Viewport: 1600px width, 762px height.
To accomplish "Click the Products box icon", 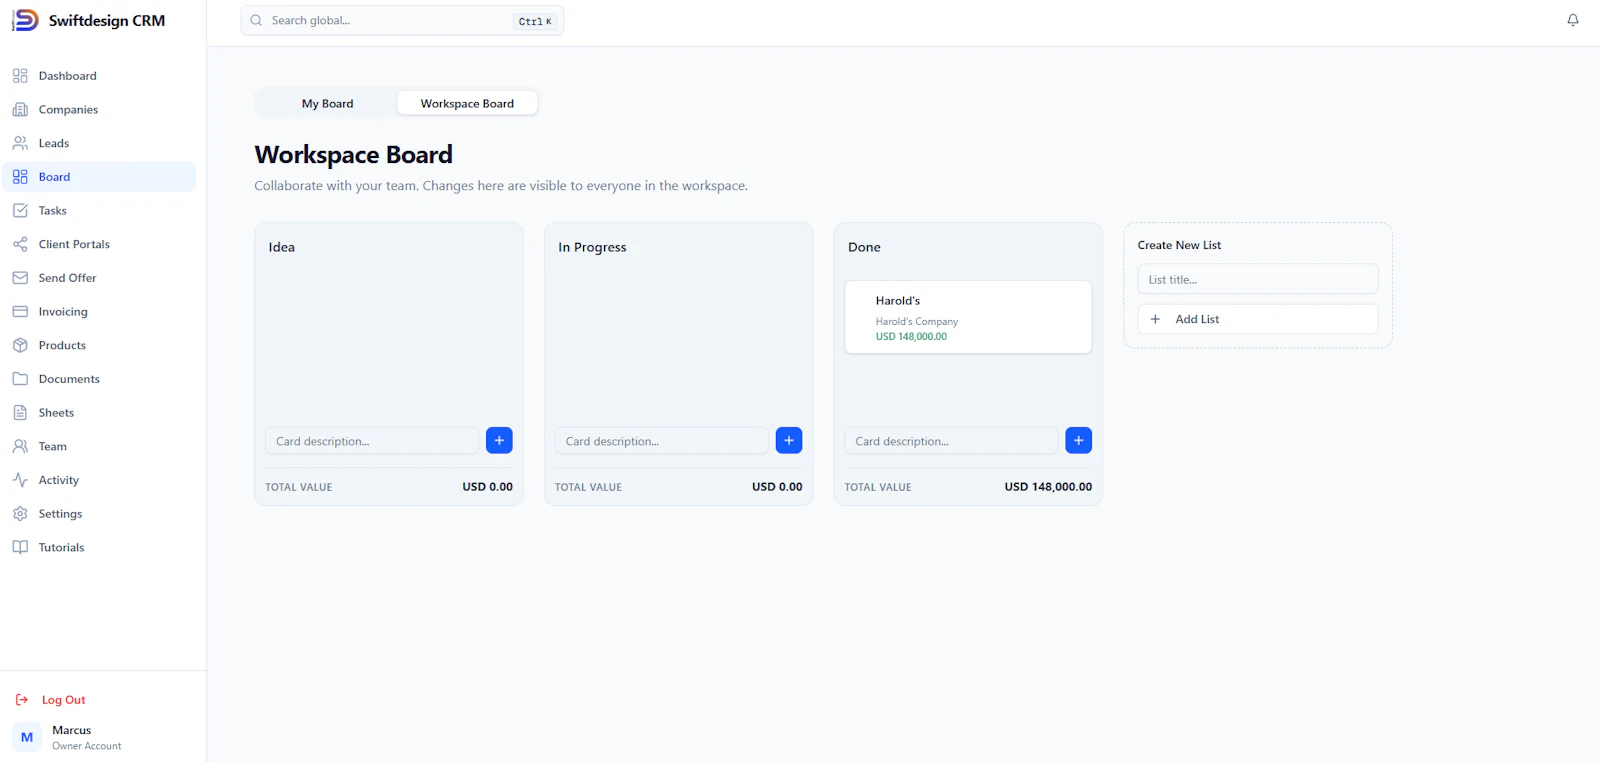I will [x=20, y=345].
